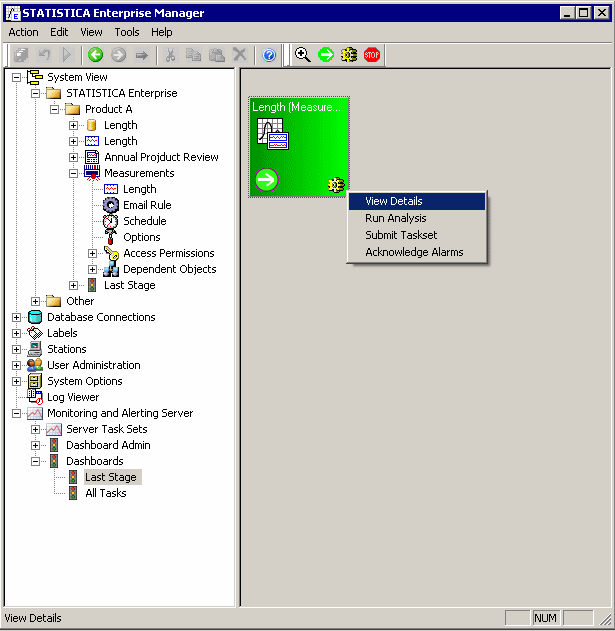Select the Last Stage dashboard under Dashboards
Viewport: 615px width, 631px height.
(x=111, y=477)
